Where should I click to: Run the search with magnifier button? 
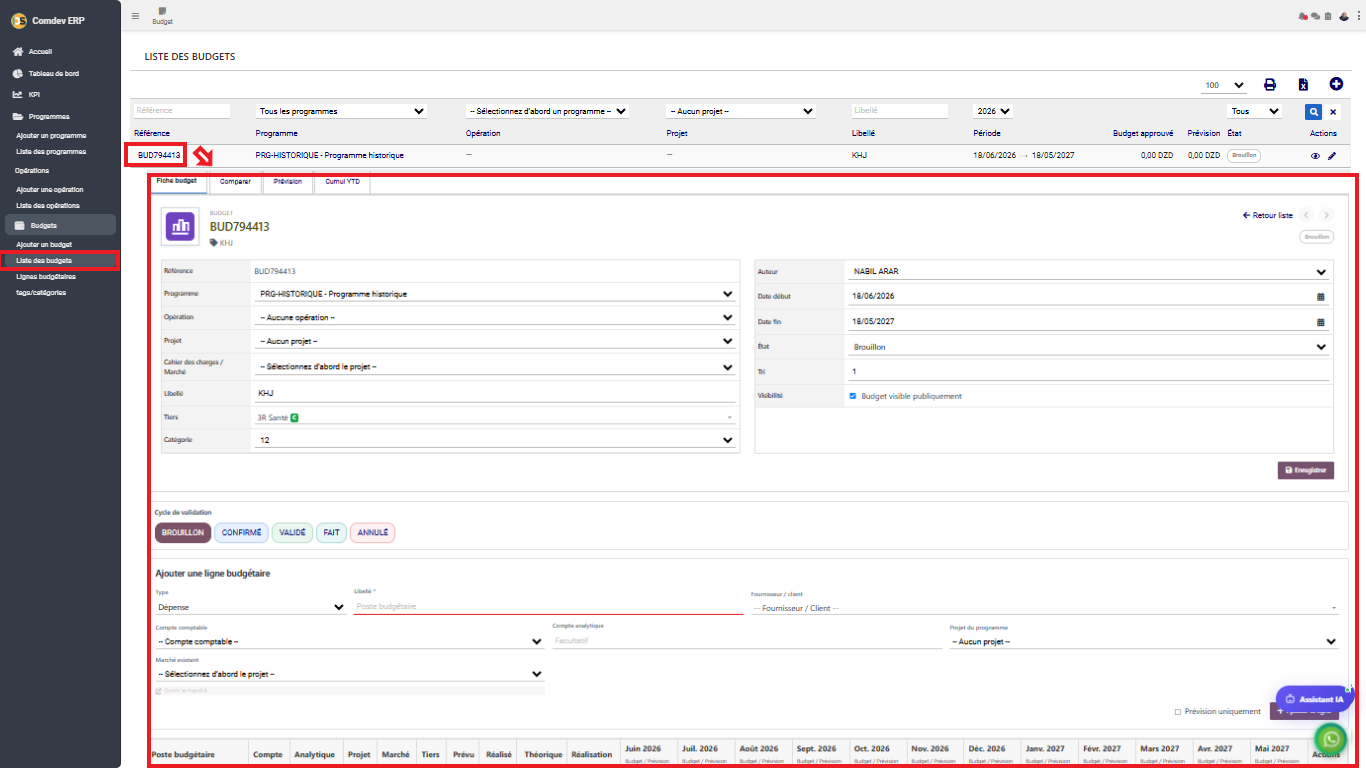pyautogui.click(x=1313, y=112)
